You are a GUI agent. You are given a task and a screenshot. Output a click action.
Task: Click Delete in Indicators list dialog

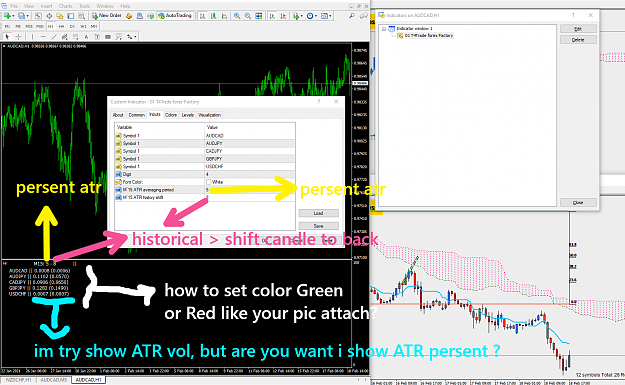pyautogui.click(x=578, y=40)
